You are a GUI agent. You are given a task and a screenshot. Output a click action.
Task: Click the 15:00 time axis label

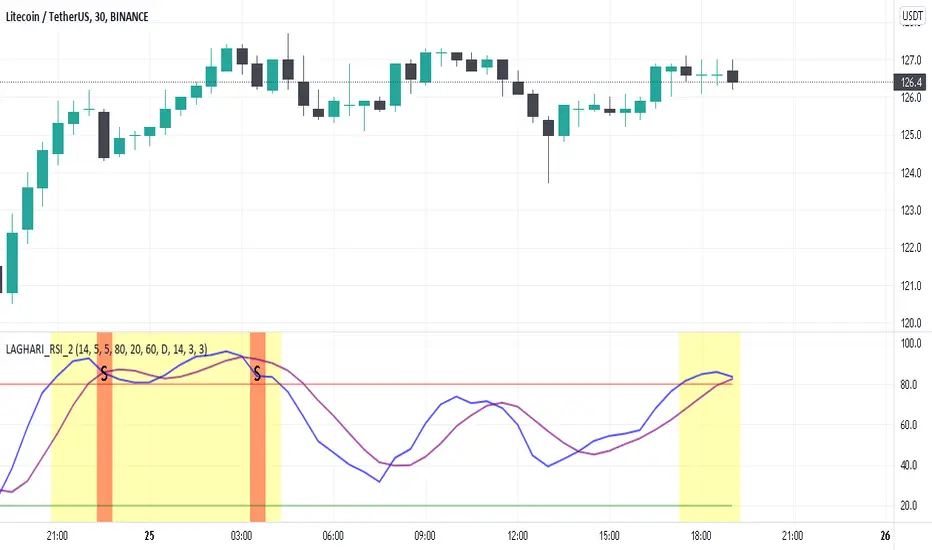tap(609, 536)
